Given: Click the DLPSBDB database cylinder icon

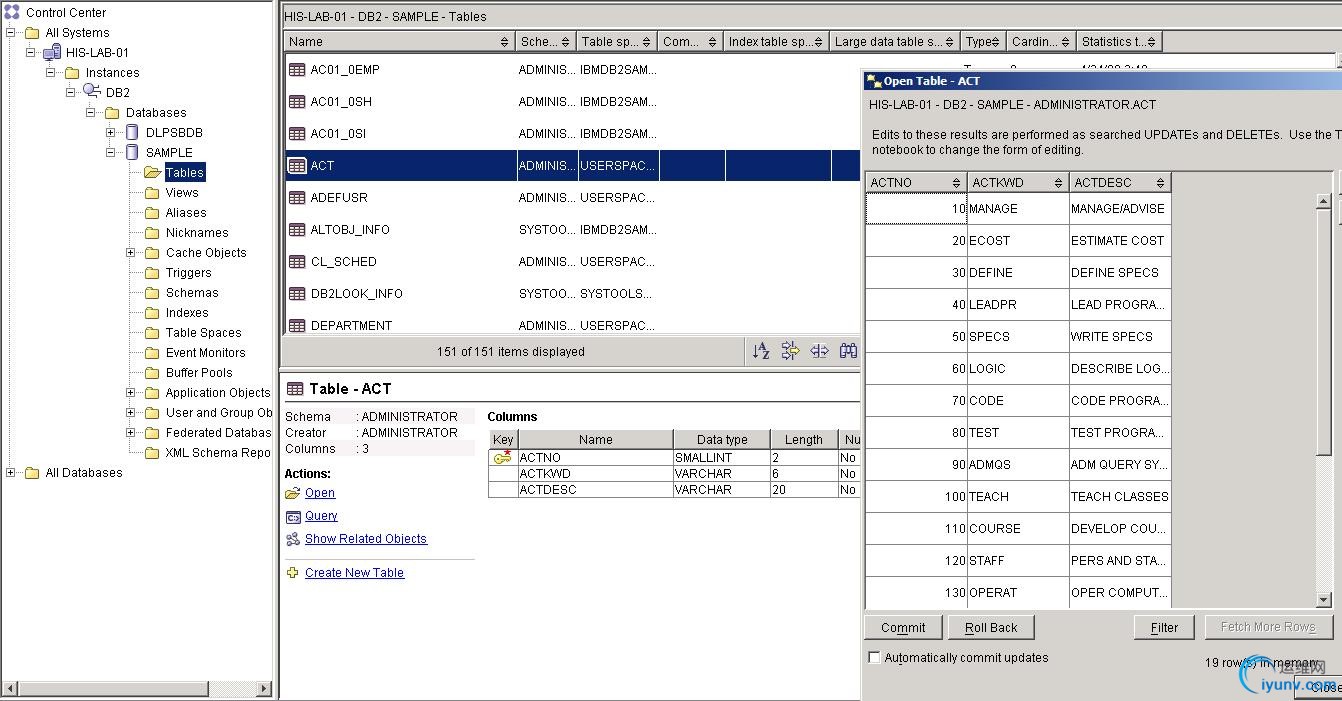Looking at the screenshot, I should [x=132, y=132].
